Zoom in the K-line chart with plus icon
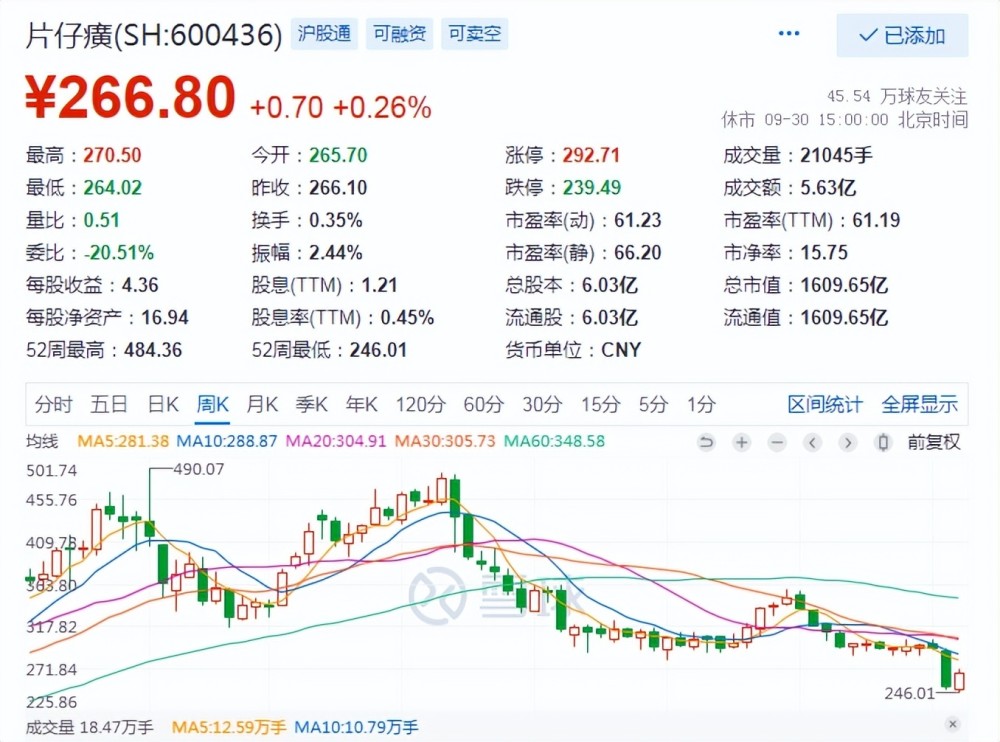1000x742 pixels. tap(741, 442)
